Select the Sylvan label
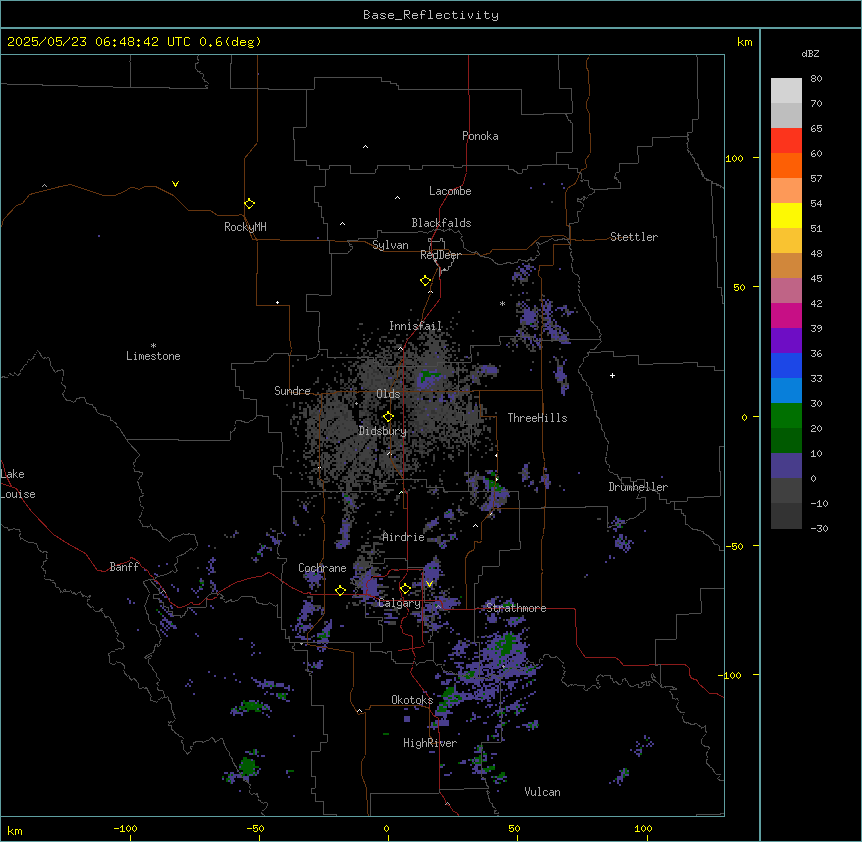Image resolution: width=862 pixels, height=842 pixels. click(x=390, y=245)
